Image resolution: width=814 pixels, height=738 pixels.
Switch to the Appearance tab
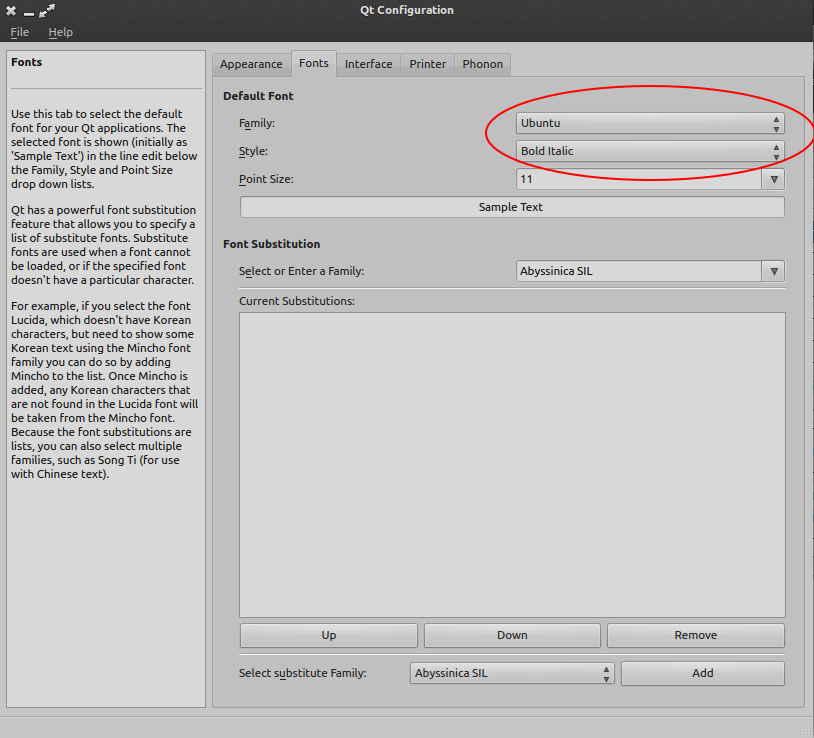click(251, 63)
